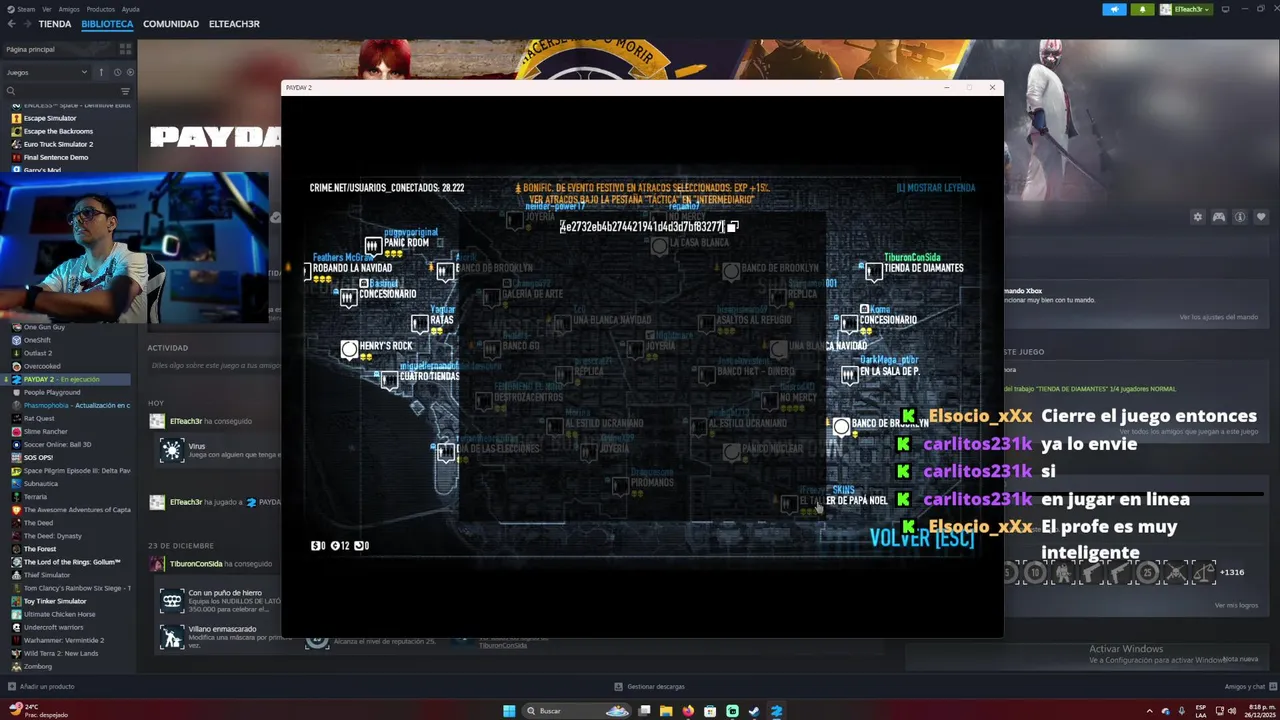Viewport: 1280px width, 720px height.
Task: Select the BIBLIOTECA tab
Action: pos(107,24)
